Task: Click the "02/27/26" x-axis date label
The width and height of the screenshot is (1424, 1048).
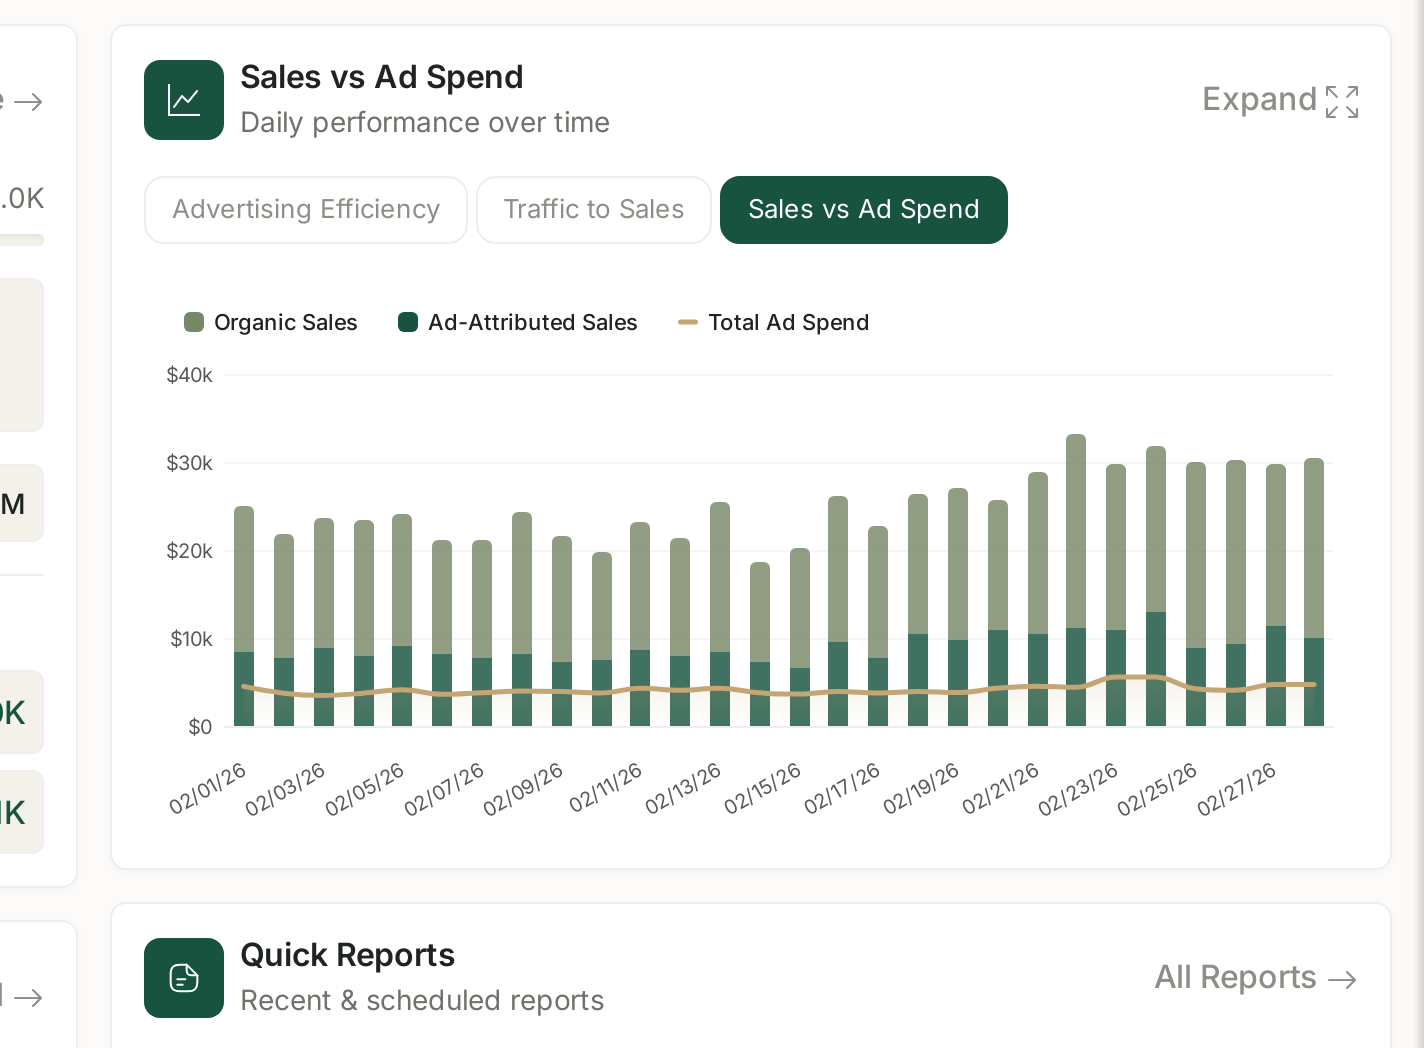Action: 1238,789
